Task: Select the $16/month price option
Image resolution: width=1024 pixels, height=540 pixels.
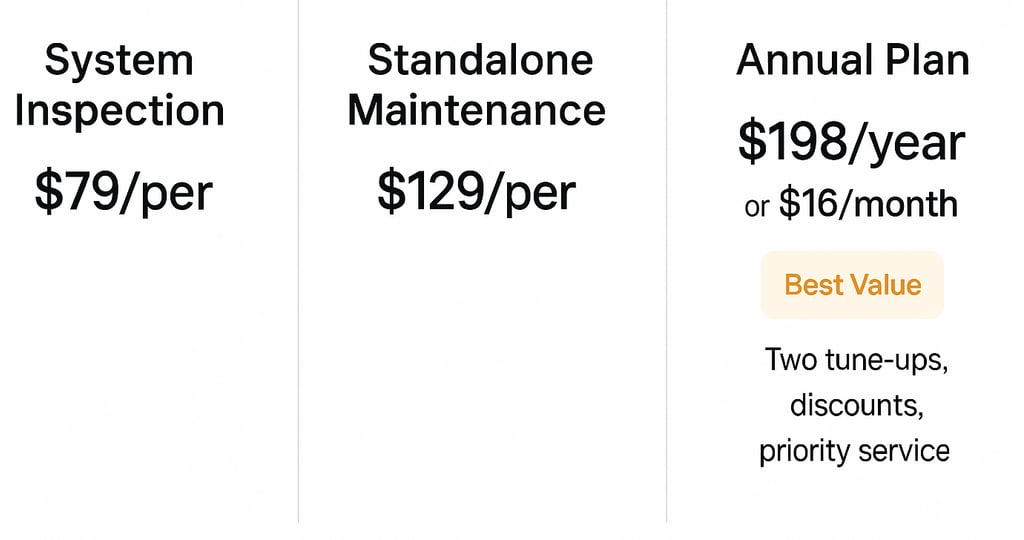Action: click(868, 205)
